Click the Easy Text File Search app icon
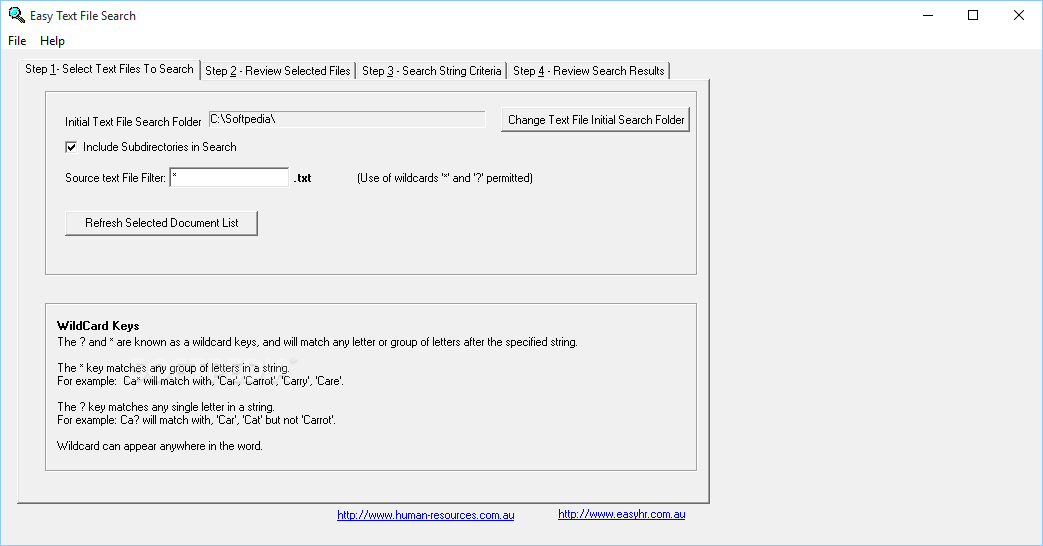Image resolution: width=1043 pixels, height=546 pixels. [16, 15]
